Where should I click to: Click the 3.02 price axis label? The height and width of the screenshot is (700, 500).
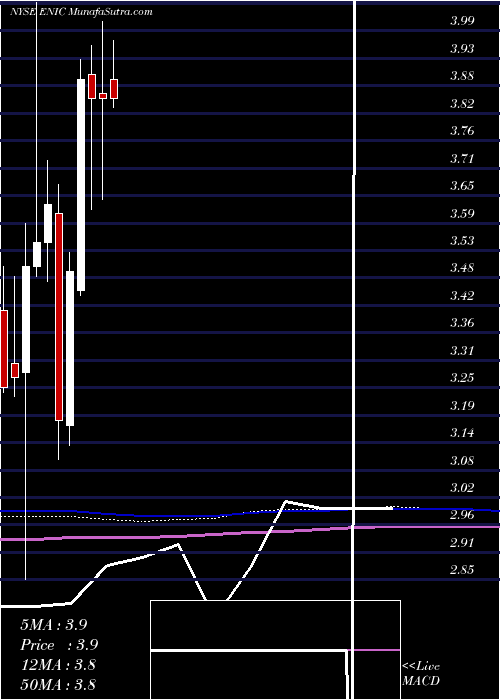click(x=462, y=488)
